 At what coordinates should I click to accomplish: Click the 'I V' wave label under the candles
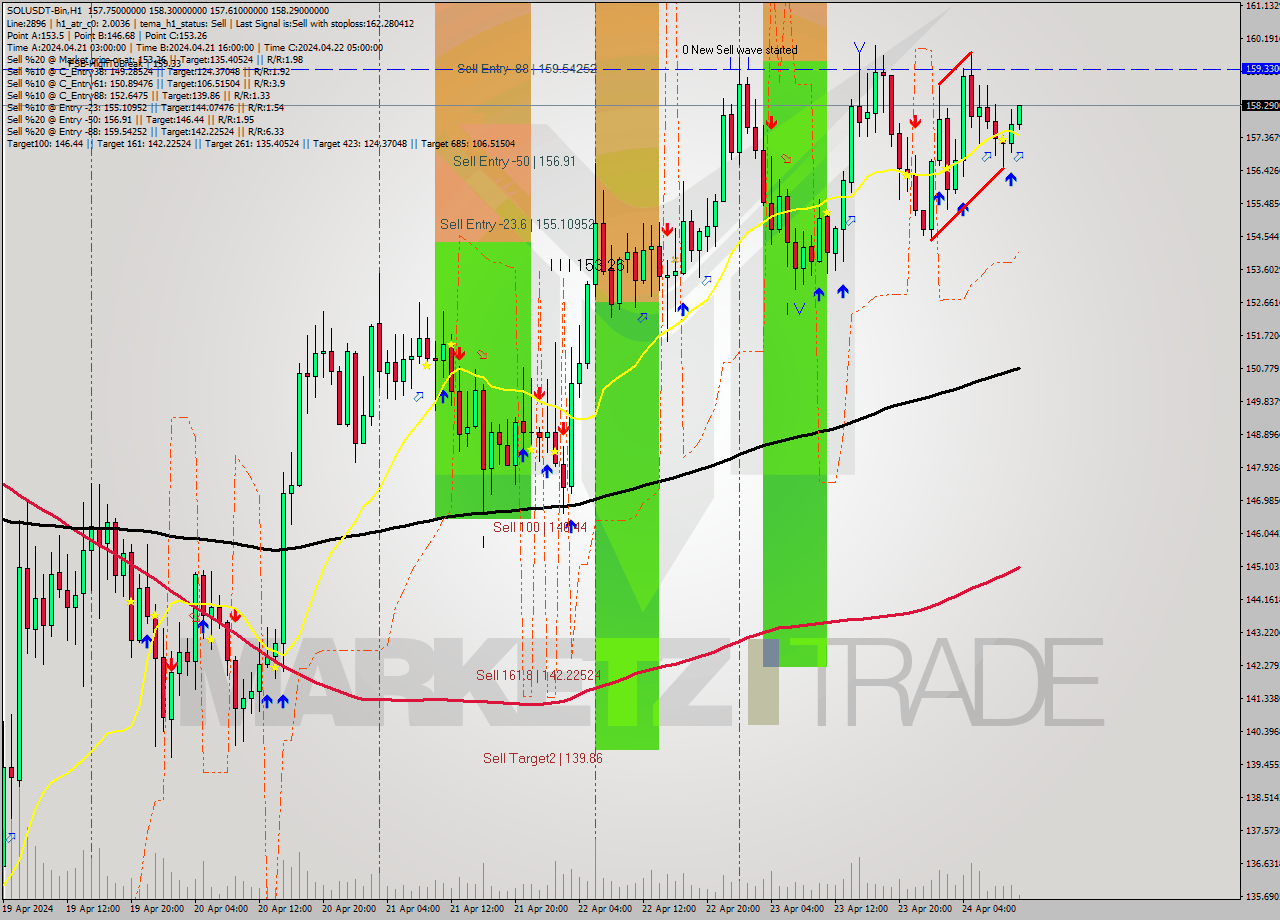coord(795,309)
